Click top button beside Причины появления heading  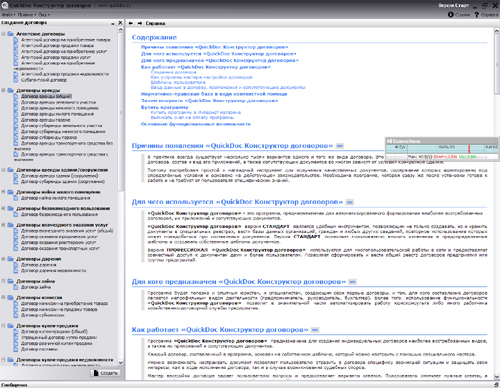(x=340, y=146)
